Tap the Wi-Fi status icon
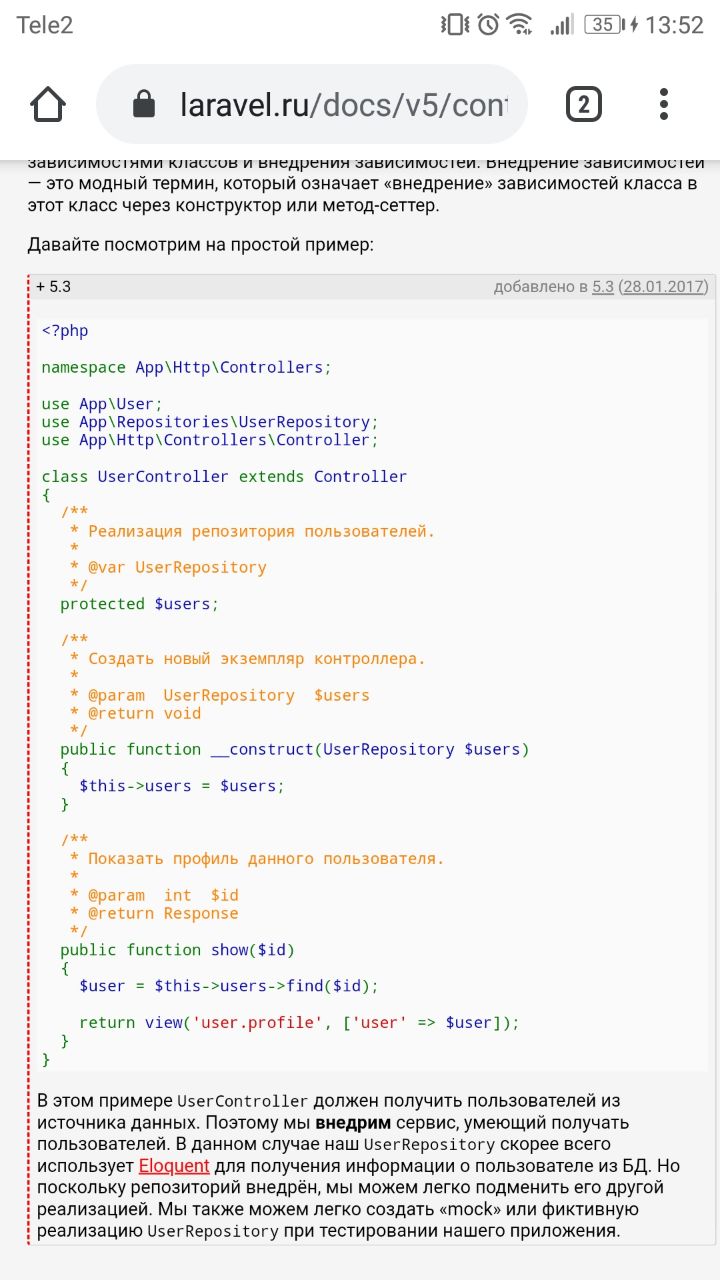 point(520,25)
